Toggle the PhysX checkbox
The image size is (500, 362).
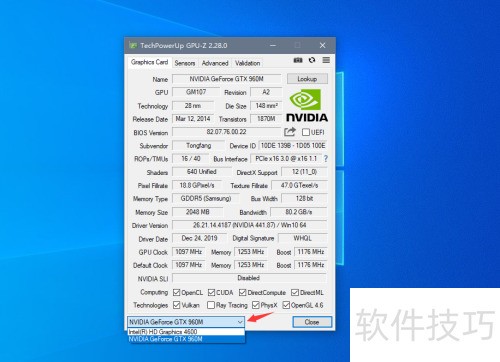pos(256,305)
